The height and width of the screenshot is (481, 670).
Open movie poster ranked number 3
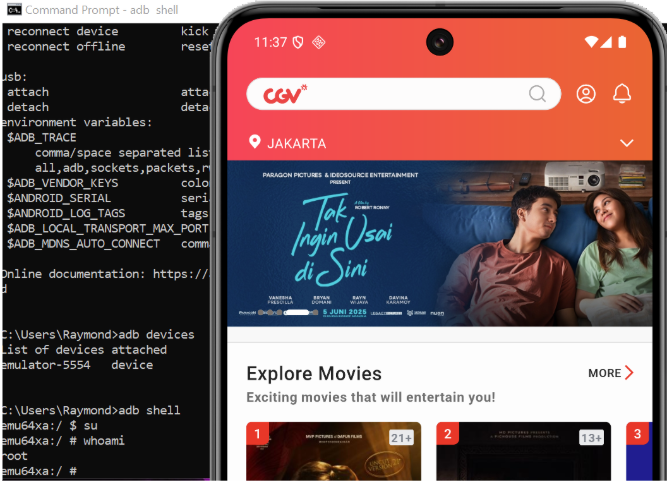(x=639, y=451)
